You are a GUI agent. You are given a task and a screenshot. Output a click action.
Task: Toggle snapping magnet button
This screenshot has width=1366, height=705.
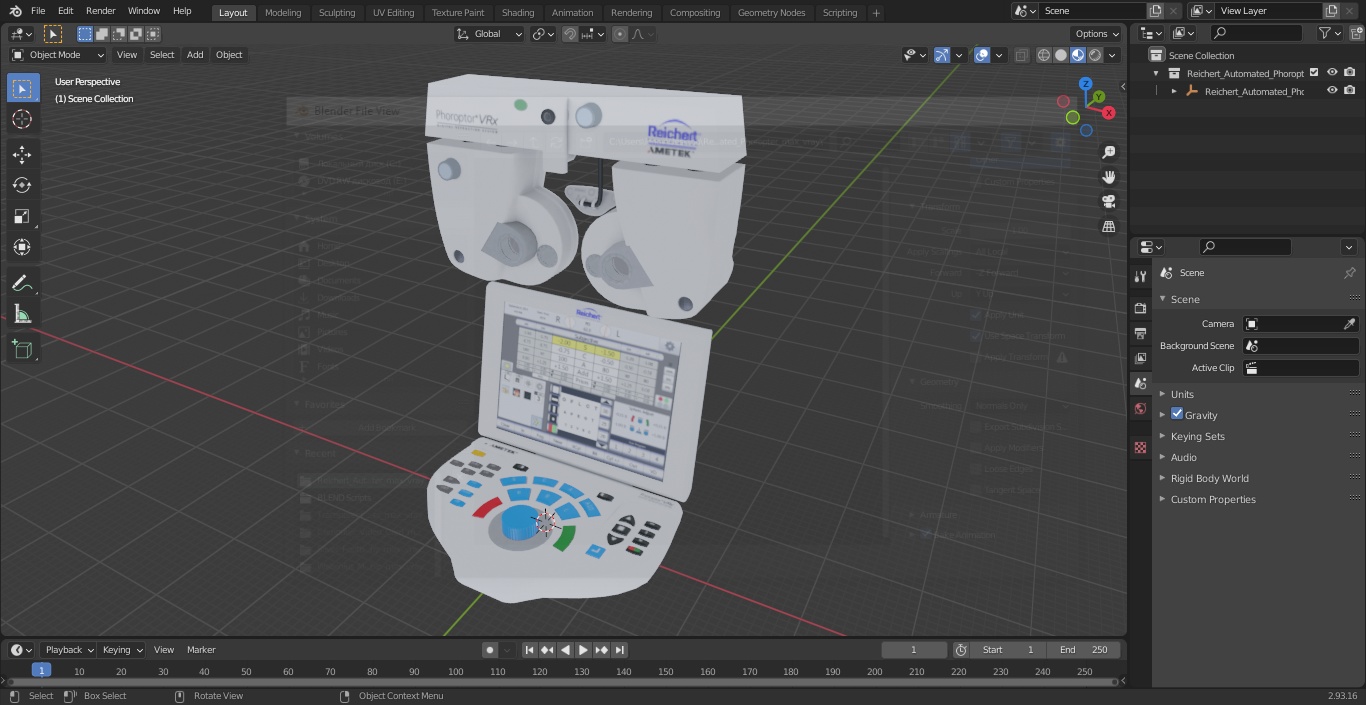click(570, 34)
